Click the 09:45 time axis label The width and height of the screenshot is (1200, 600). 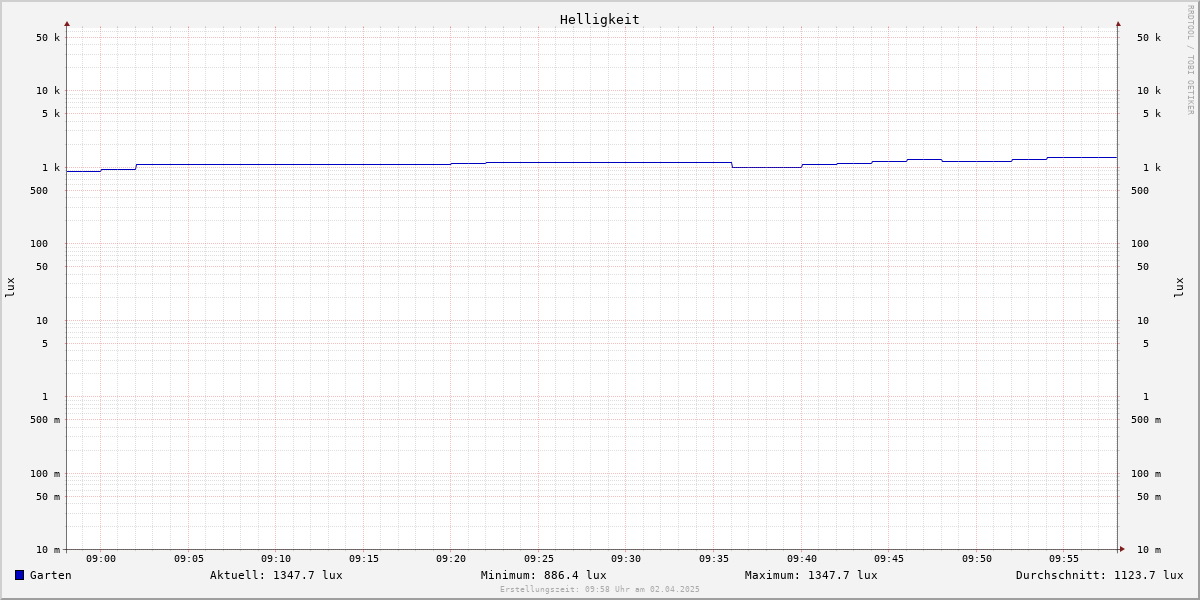point(889,559)
